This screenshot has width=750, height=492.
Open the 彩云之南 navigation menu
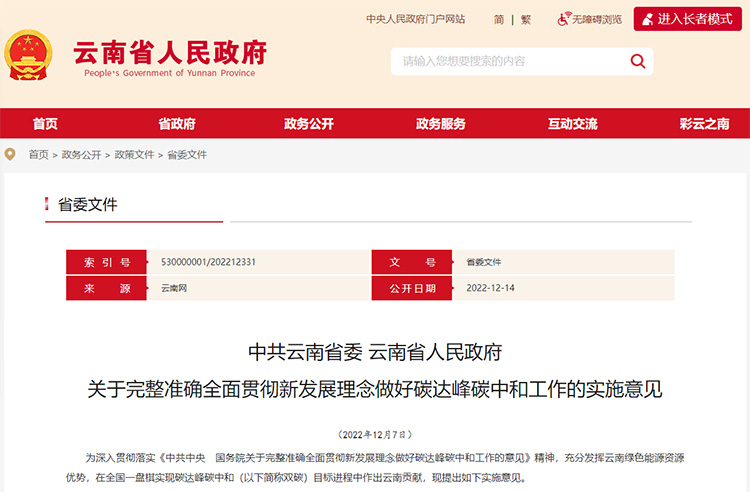coord(704,124)
